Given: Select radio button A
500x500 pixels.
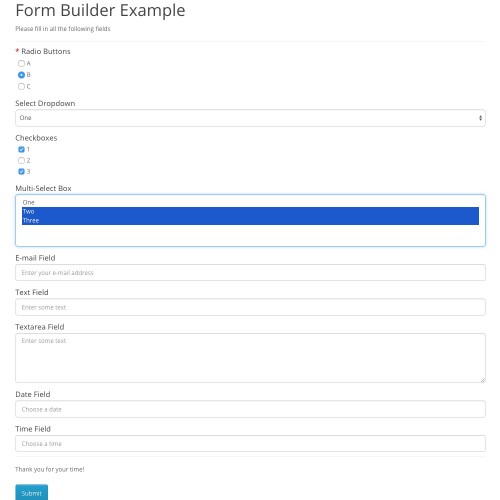Looking at the screenshot, I should 21,63.
